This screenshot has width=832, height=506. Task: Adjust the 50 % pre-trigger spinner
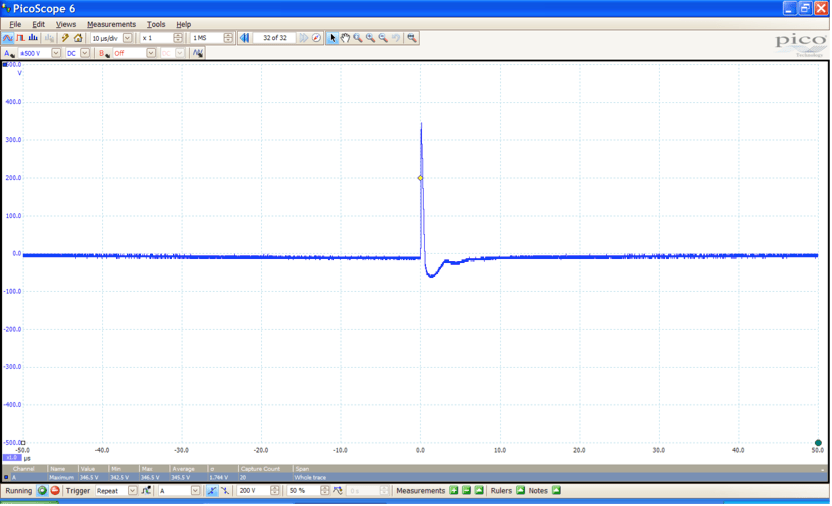click(x=324, y=491)
